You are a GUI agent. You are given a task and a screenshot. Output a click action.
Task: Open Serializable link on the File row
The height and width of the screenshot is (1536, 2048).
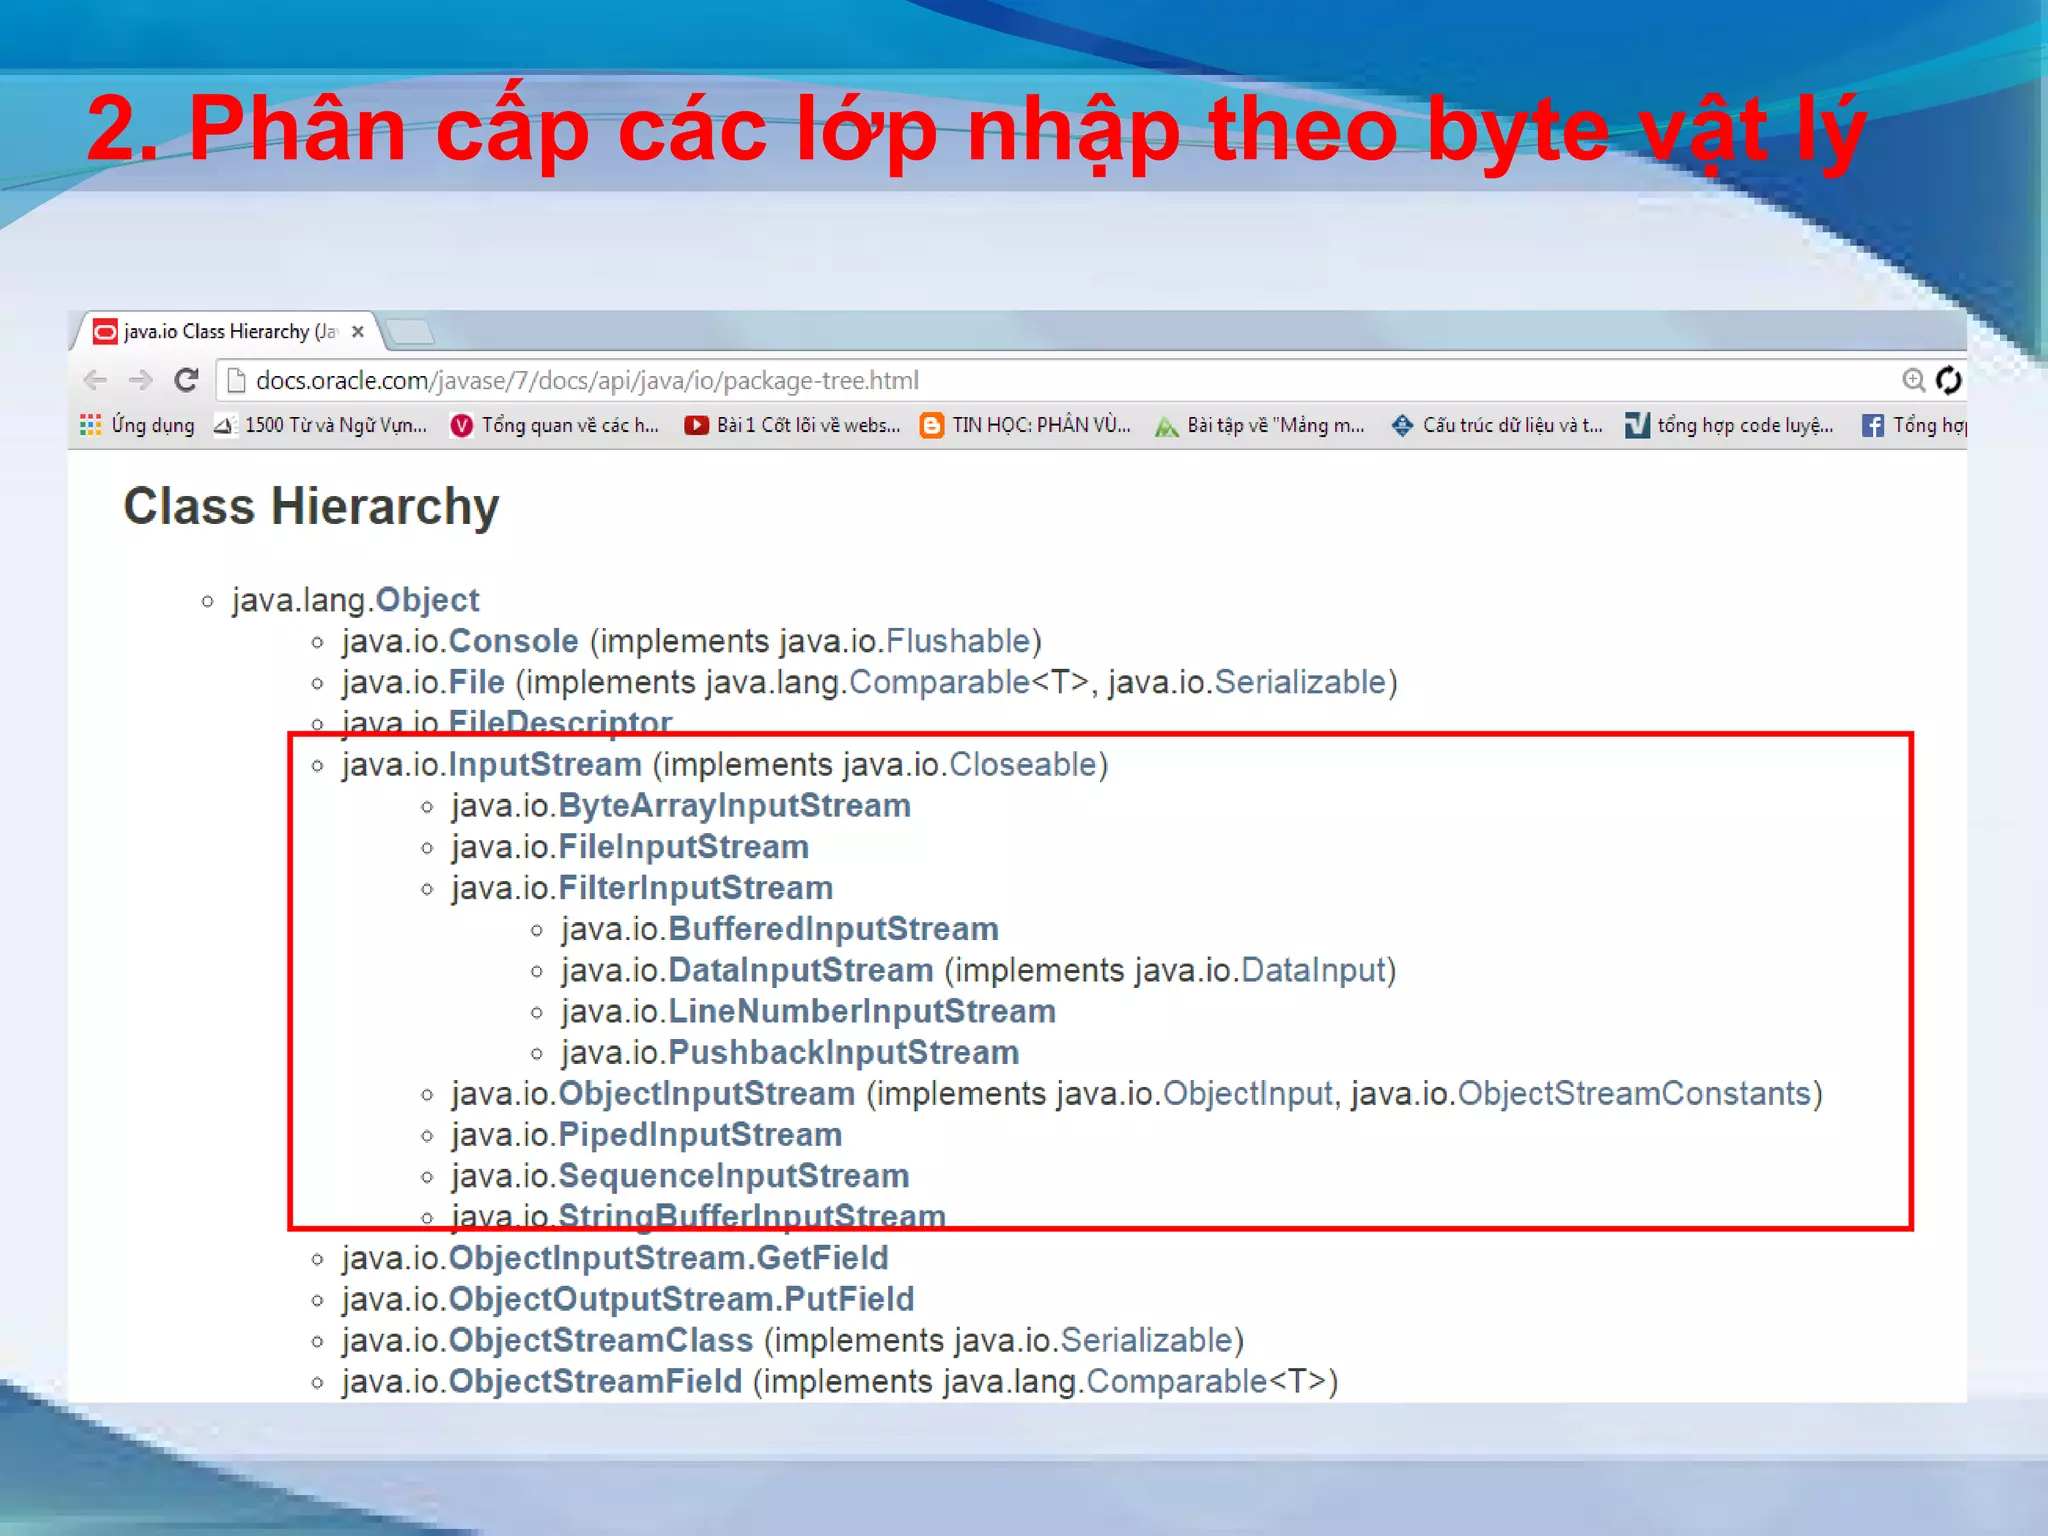click(x=1300, y=682)
